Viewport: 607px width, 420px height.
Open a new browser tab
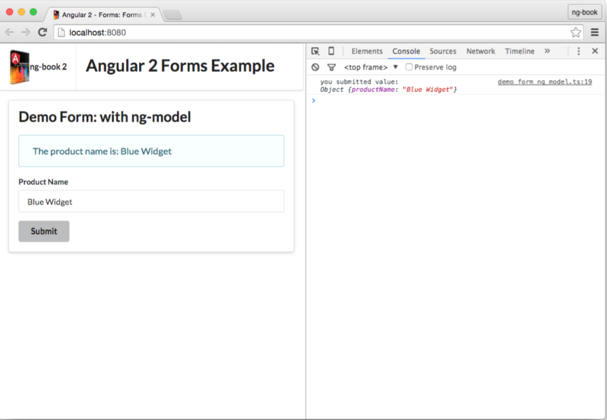[x=173, y=15]
